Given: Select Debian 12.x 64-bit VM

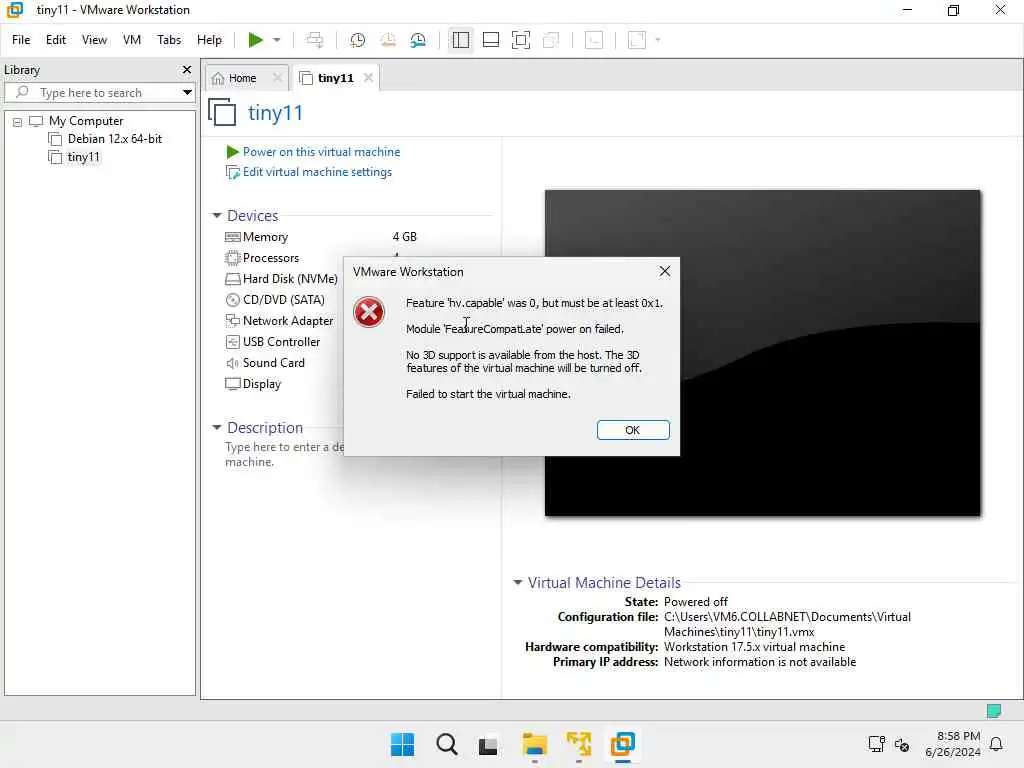Looking at the screenshot, I should (114, 138).
